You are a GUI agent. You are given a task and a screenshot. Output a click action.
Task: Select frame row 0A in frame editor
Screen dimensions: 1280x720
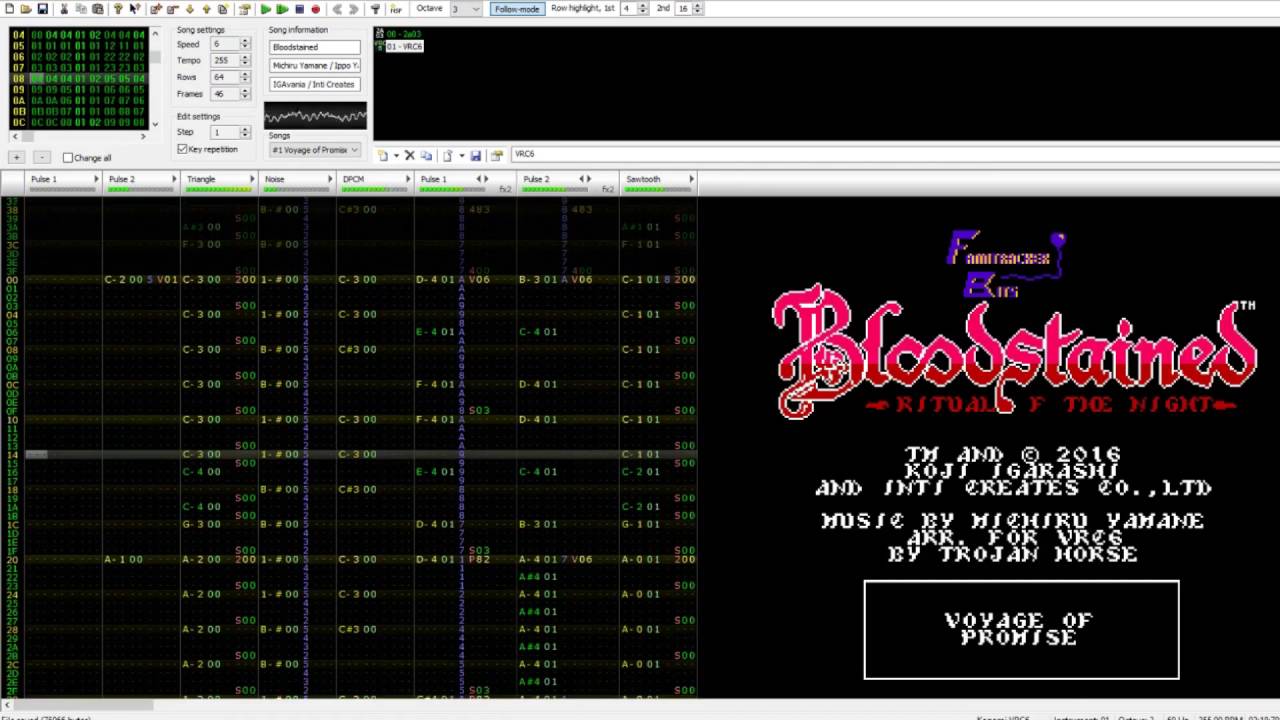pyautogui.click(x=78, y=100)
